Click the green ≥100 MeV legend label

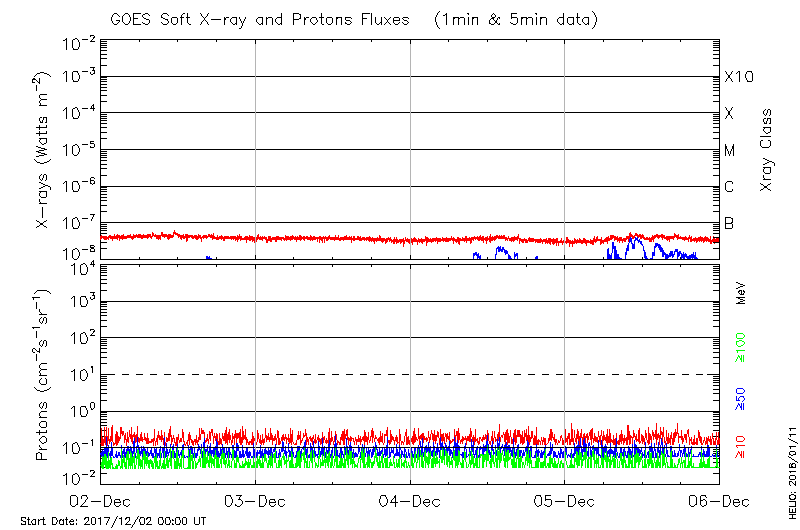(x=741, y=349)
